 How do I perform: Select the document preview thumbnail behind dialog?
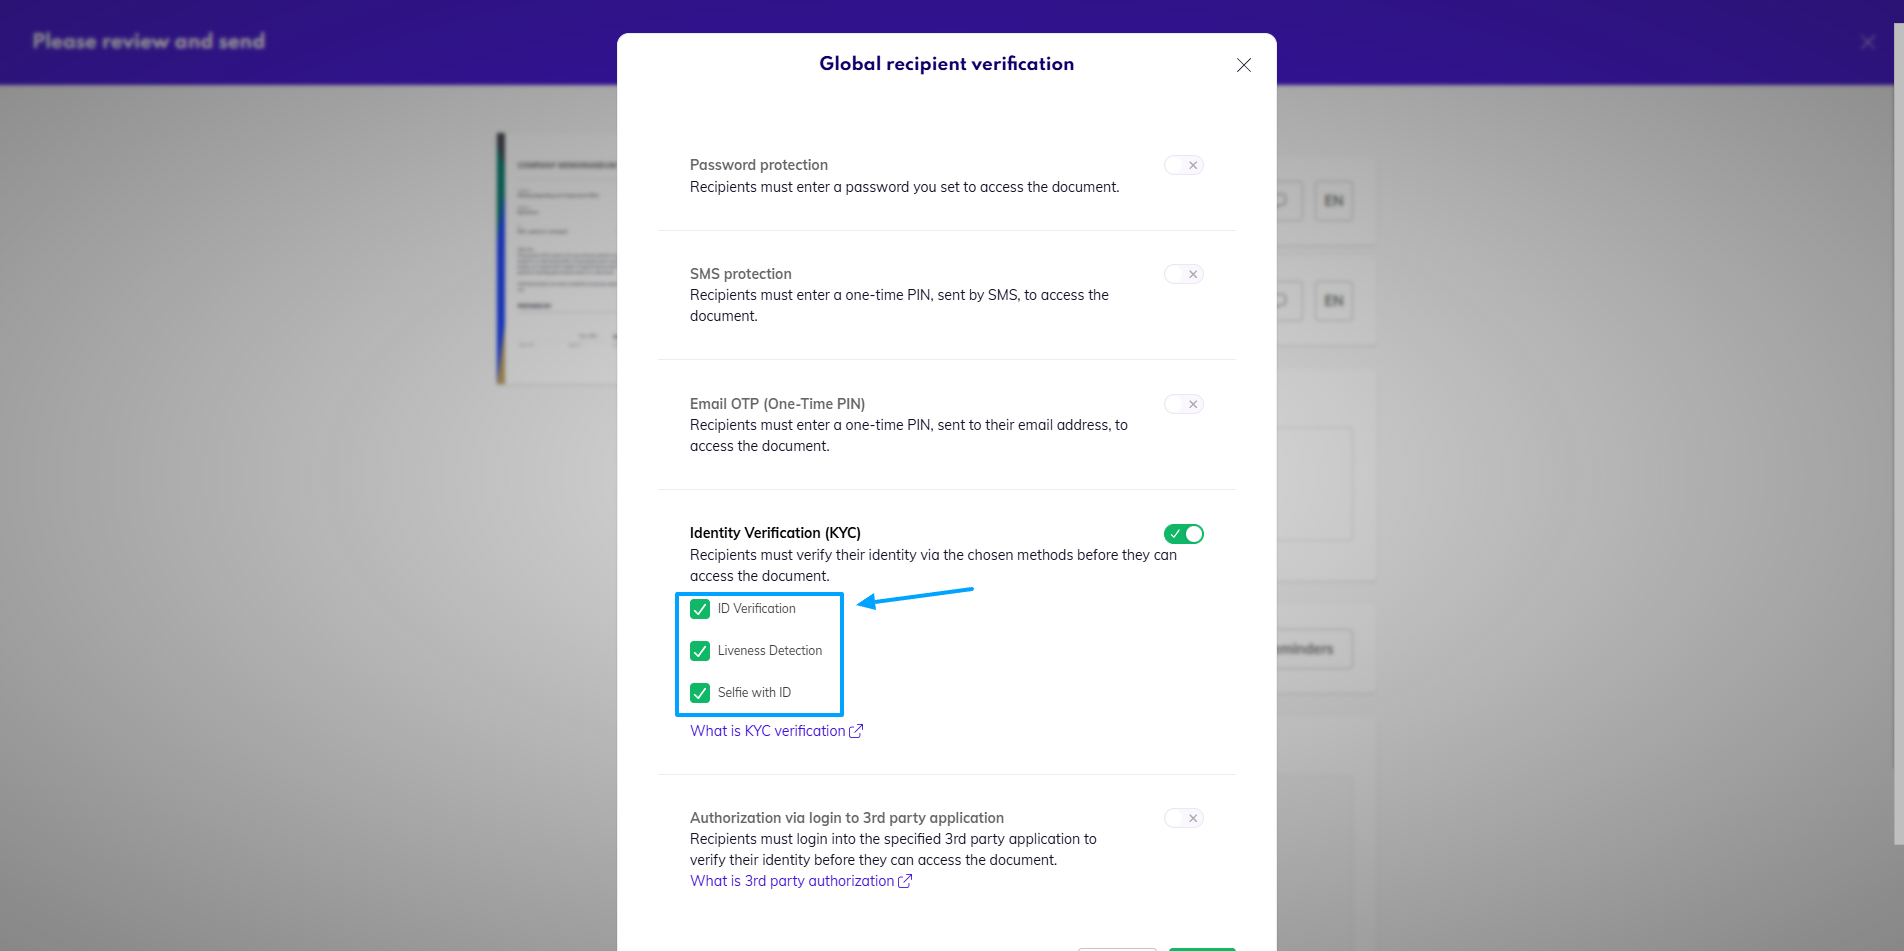[x=557, y=258]
